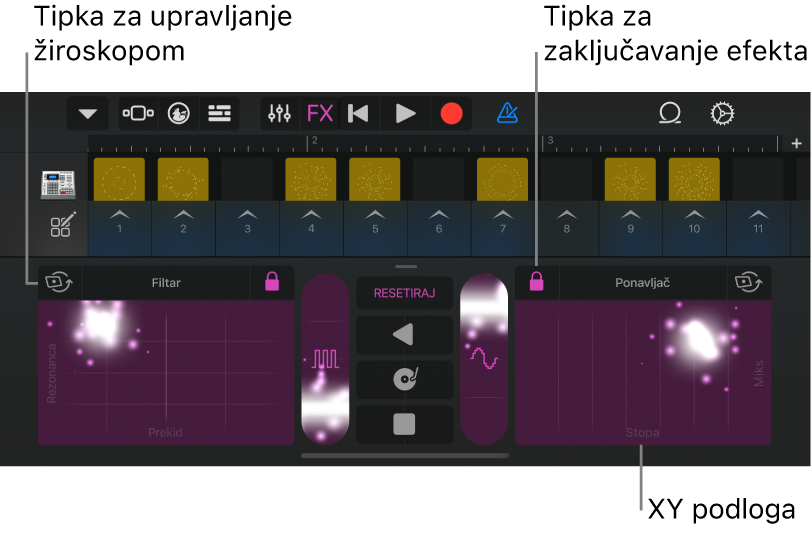Screen dimensions: 811x535
Task: Add a song section with plus button
Action: [x=797, y=143]
